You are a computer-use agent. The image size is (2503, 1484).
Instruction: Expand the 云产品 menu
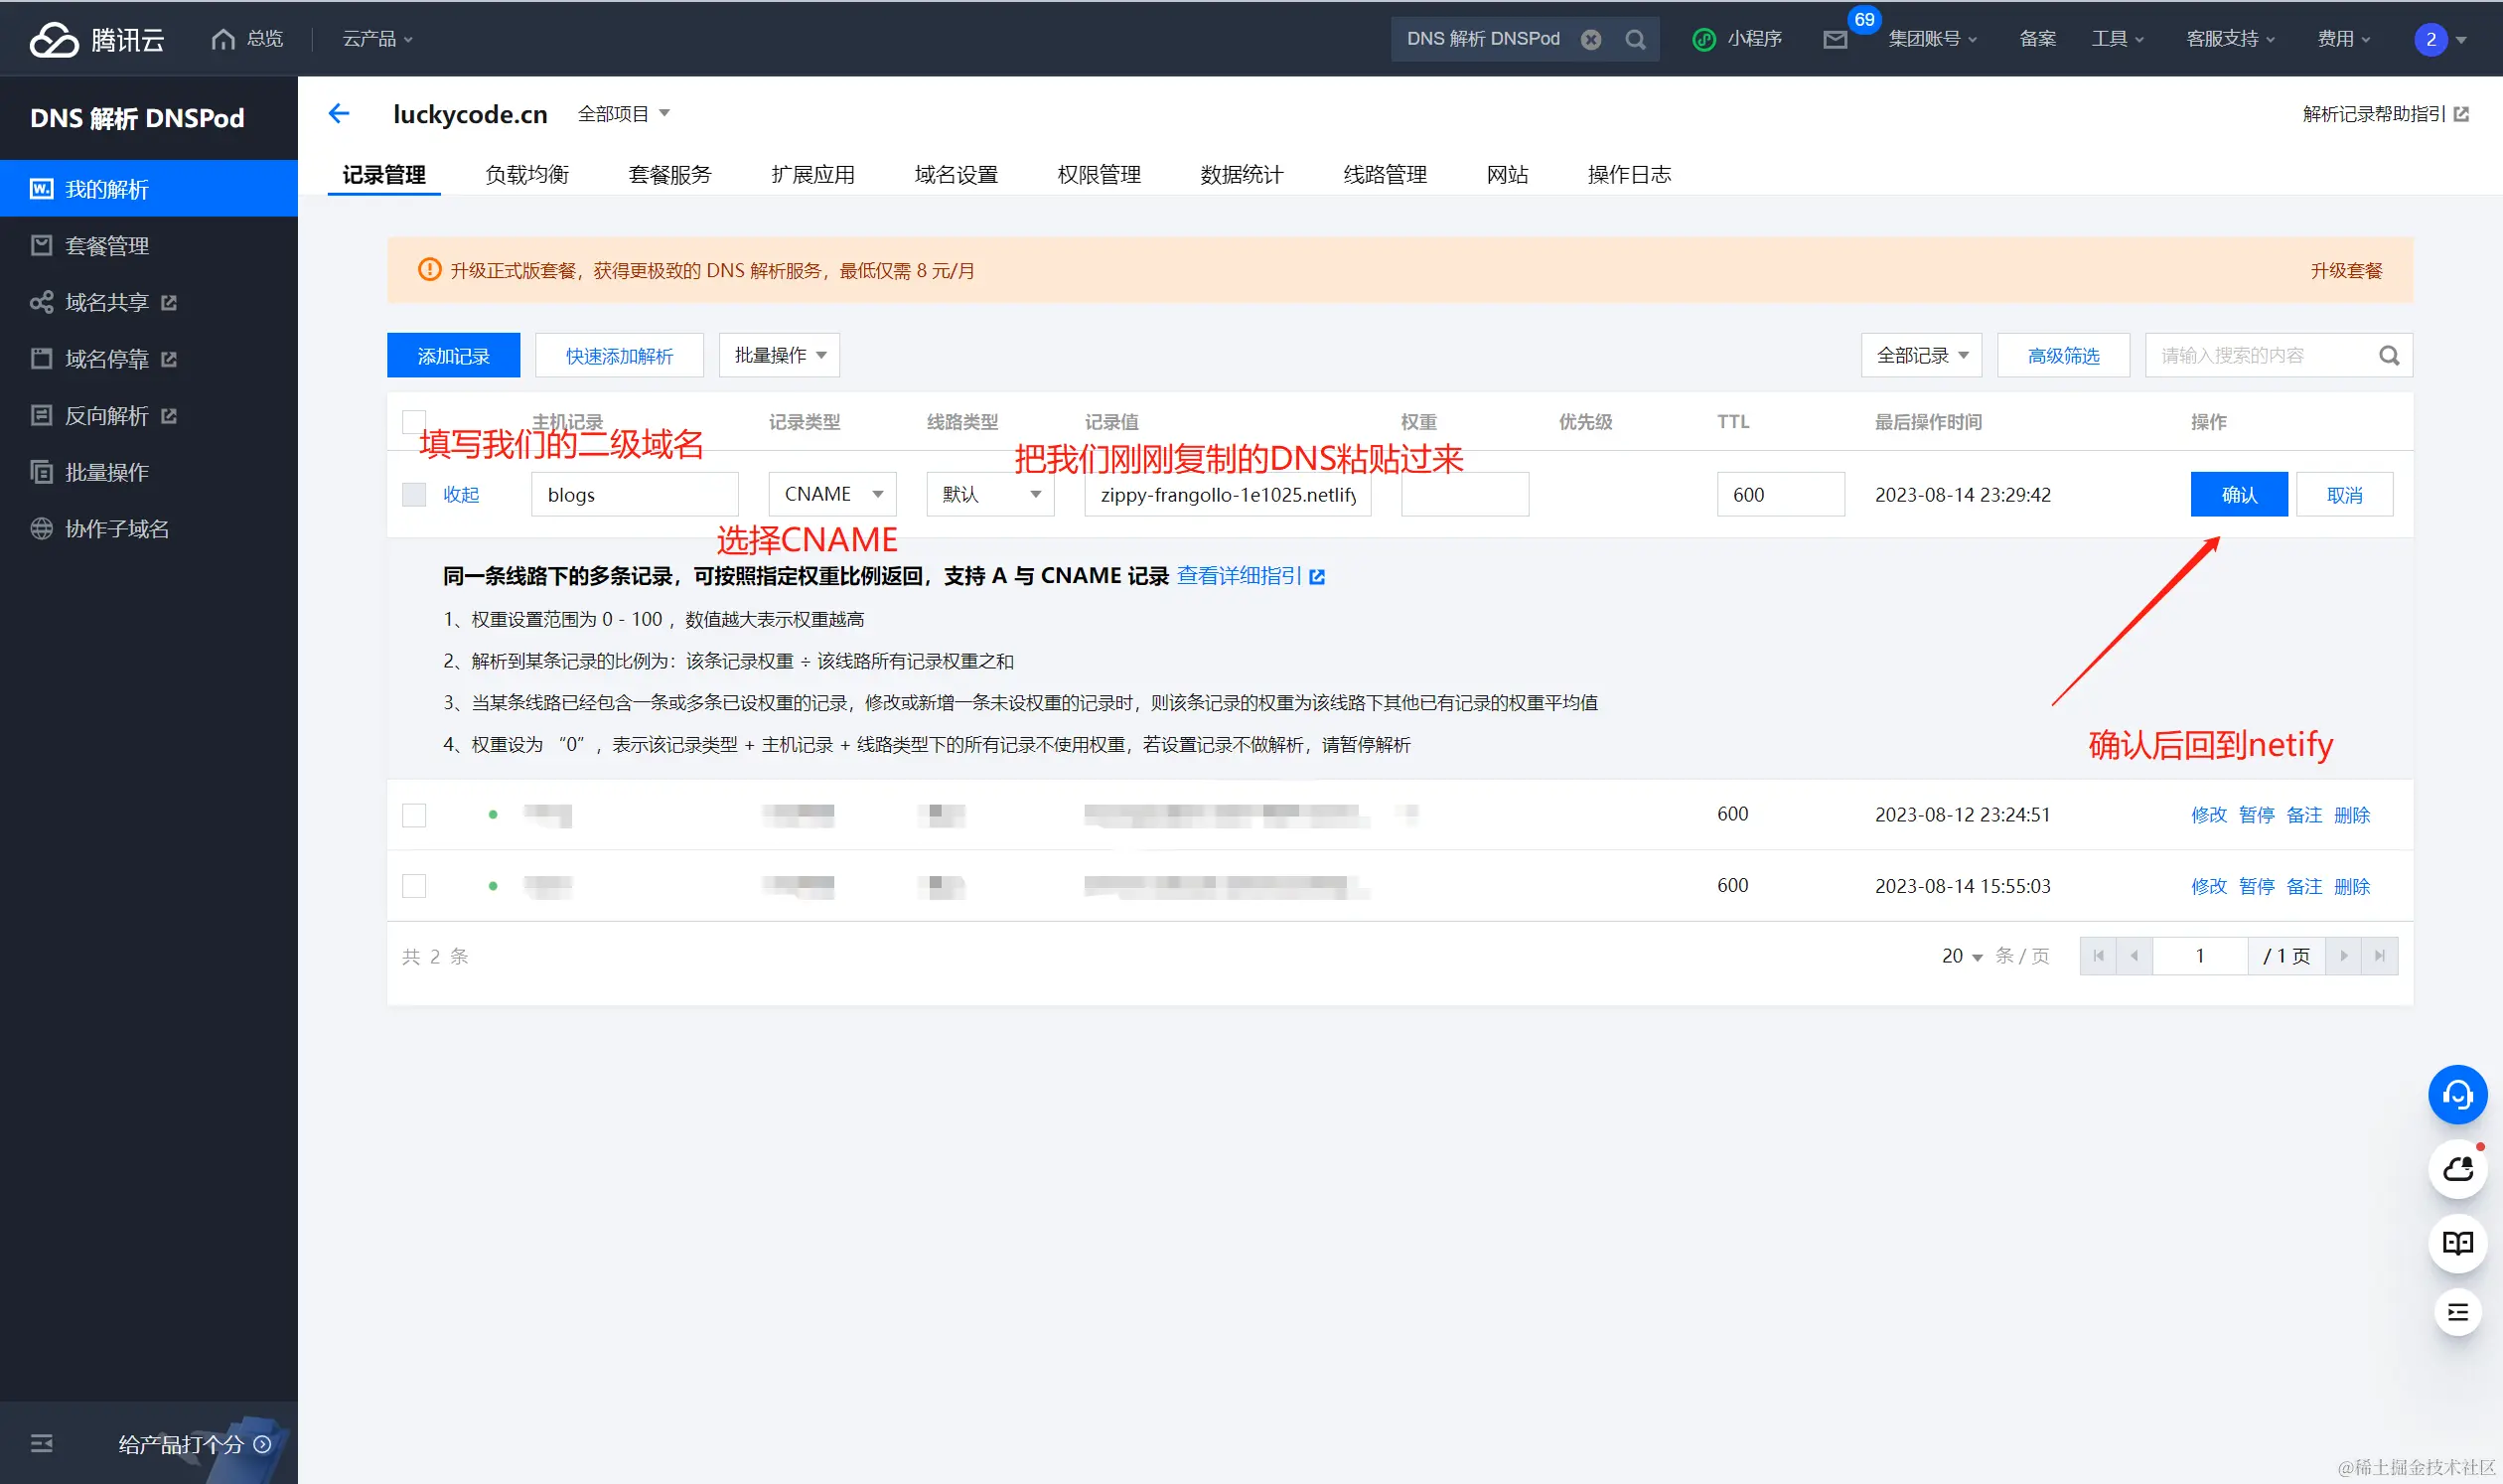377,39
